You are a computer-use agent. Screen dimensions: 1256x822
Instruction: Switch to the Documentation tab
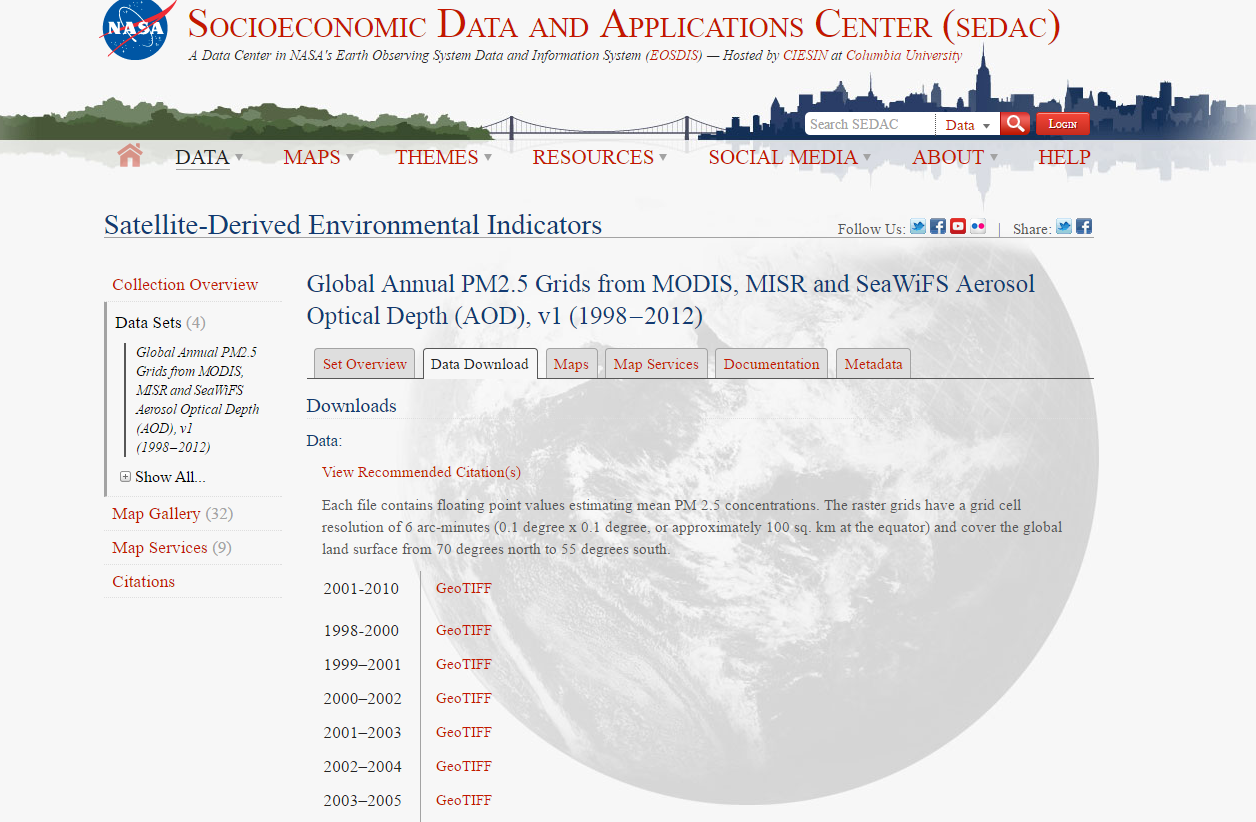pyautogui.click(x=771, y=364)
